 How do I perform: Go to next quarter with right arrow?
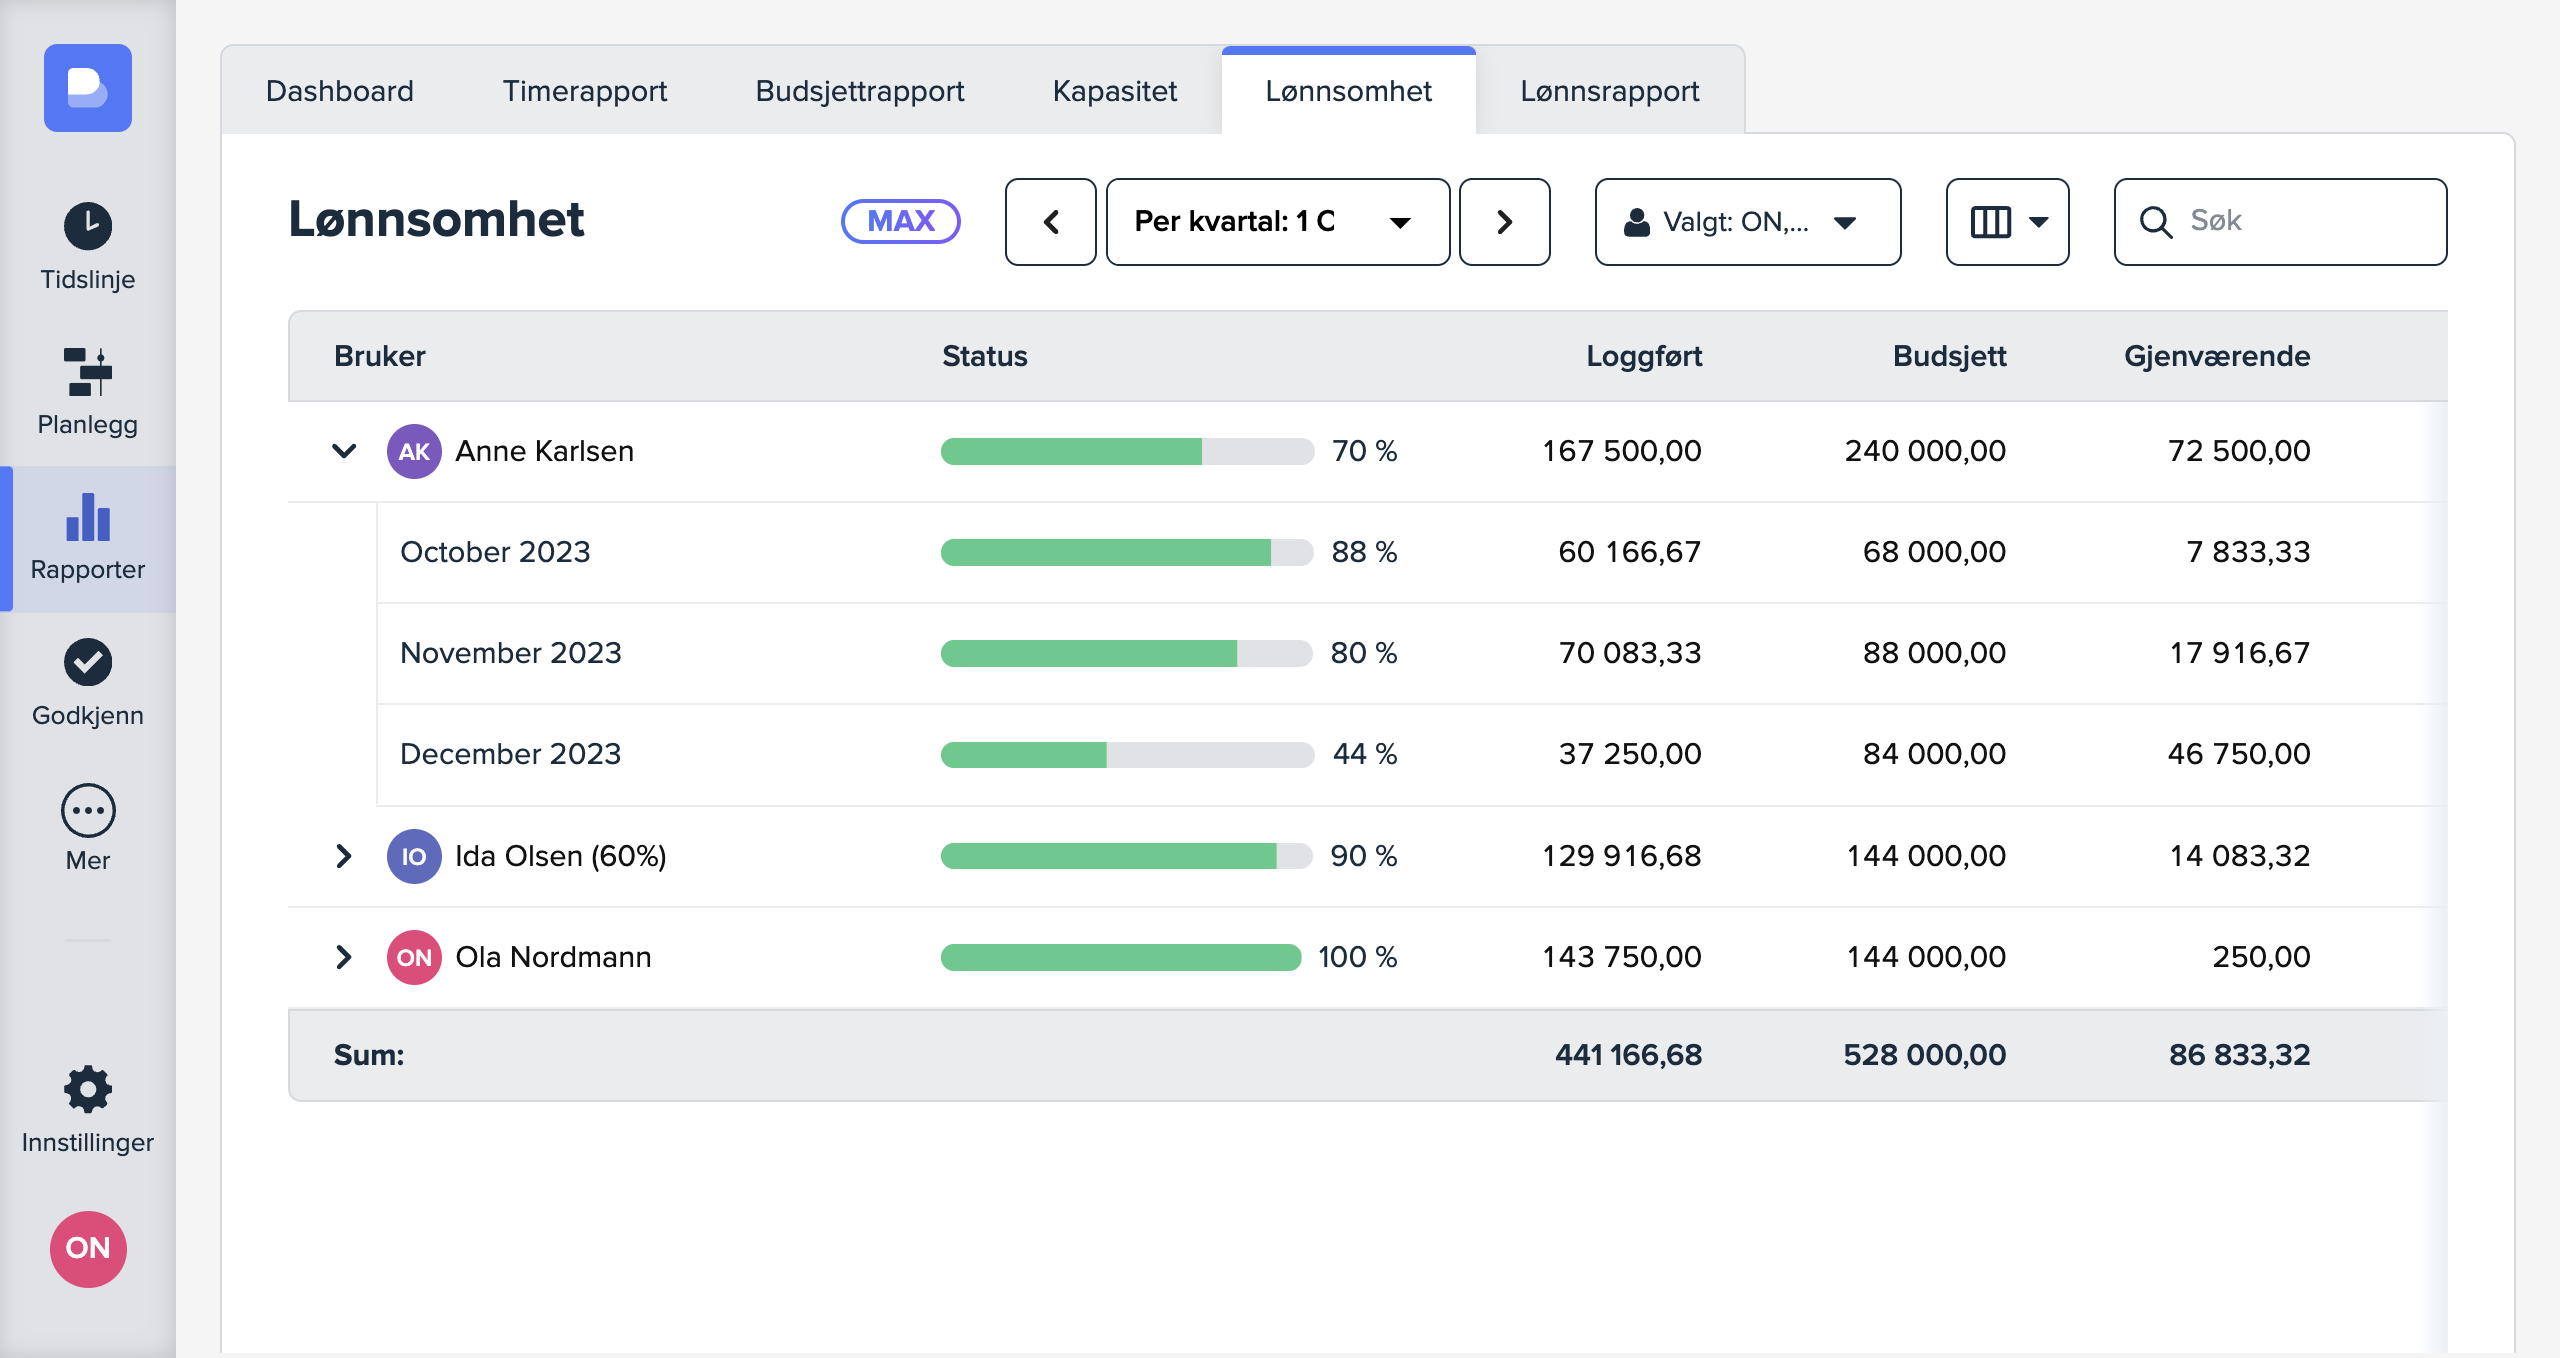click(1504, 222)
